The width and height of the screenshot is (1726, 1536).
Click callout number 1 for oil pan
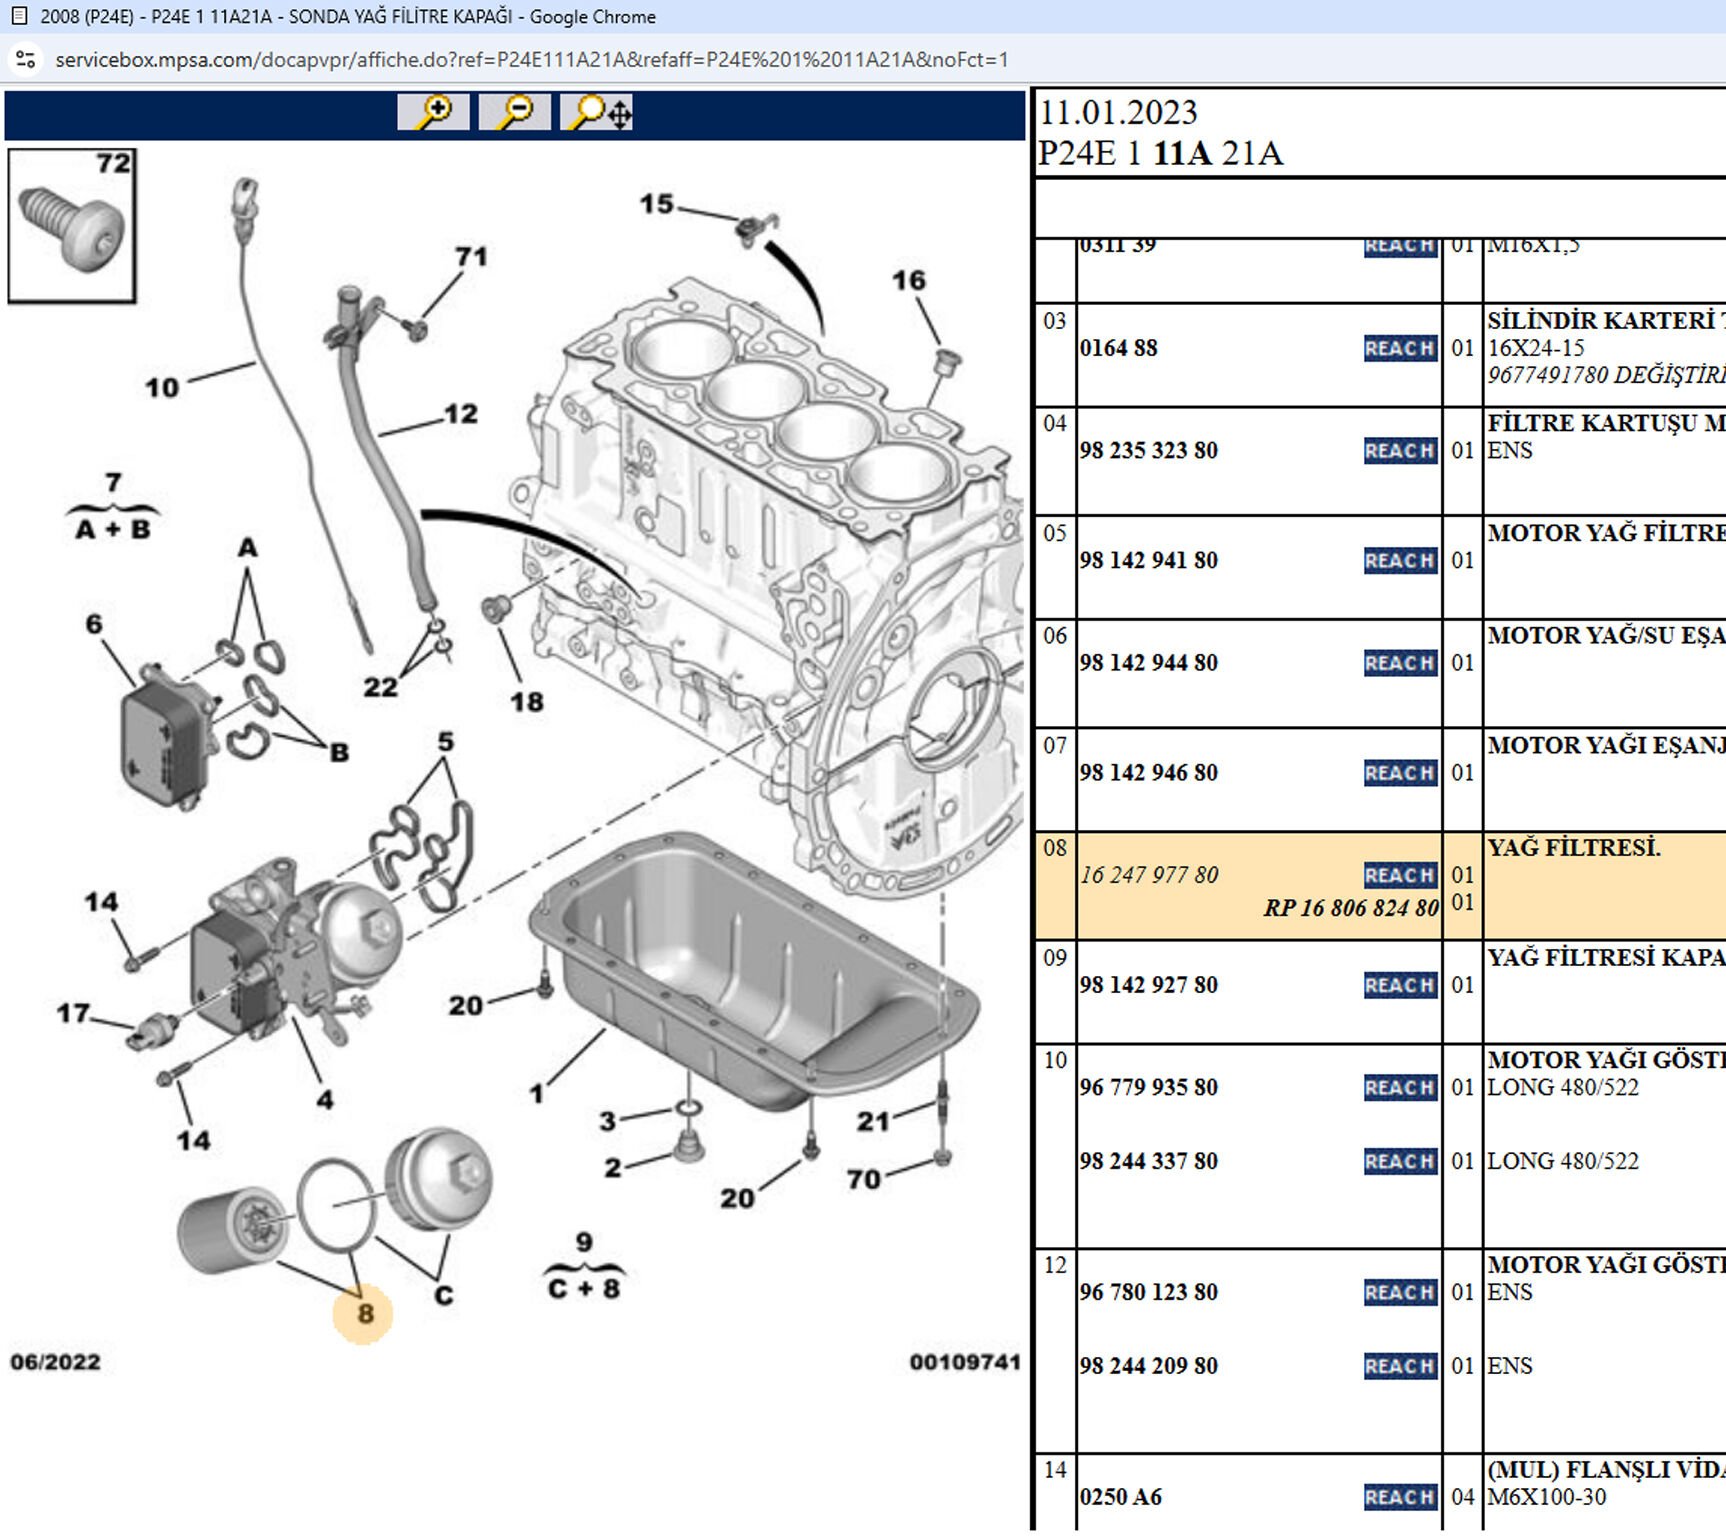537,1094
